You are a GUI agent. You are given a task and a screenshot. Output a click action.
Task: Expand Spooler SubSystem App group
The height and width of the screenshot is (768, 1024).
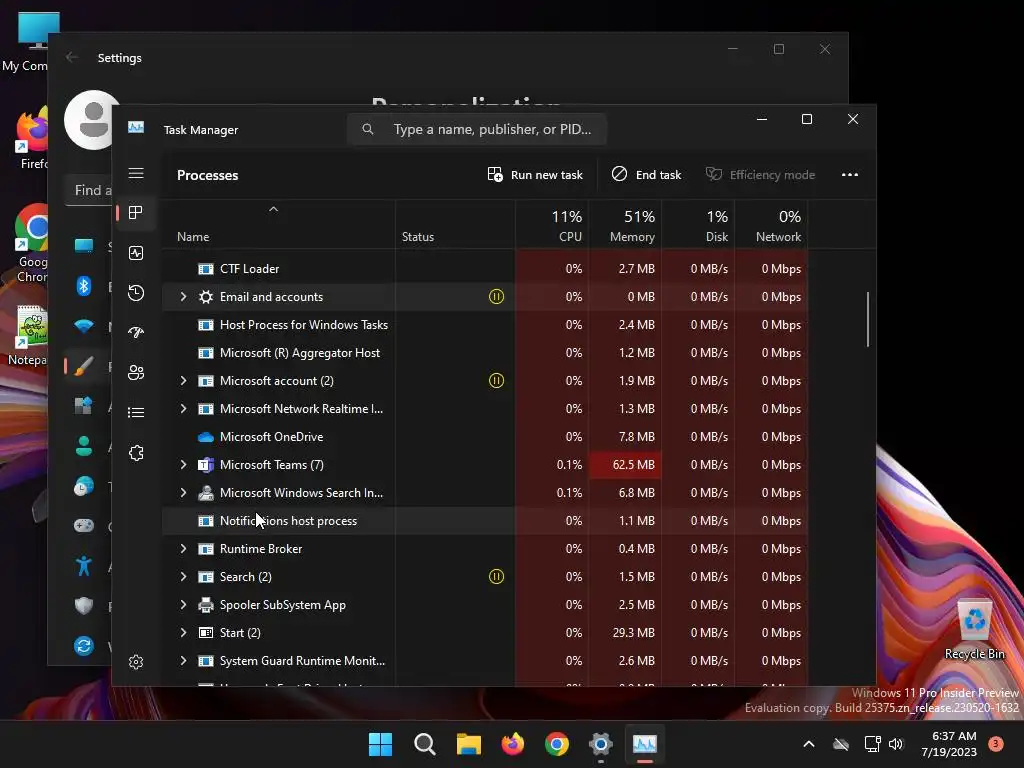(x=184, y=605)
